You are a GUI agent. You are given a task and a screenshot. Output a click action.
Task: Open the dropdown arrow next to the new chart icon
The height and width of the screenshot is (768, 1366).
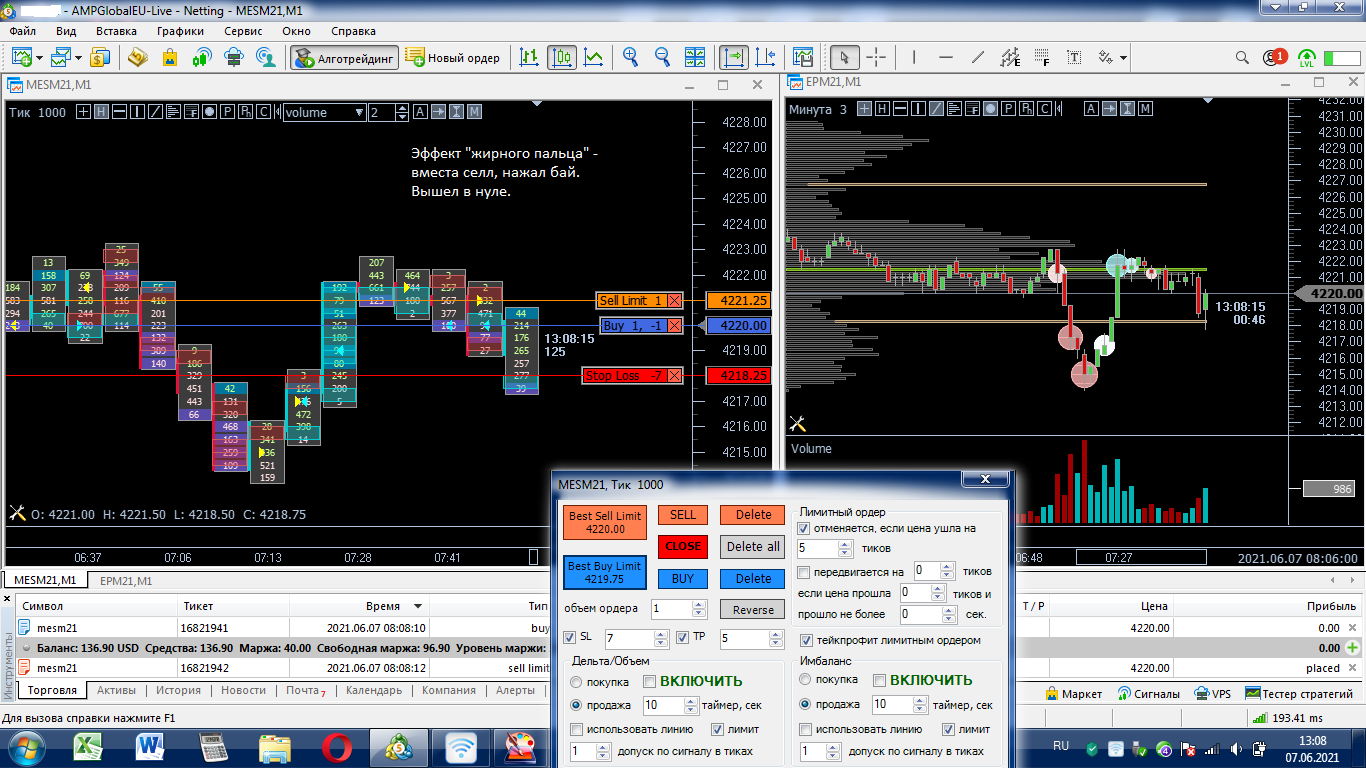click(x=39, y=58)
